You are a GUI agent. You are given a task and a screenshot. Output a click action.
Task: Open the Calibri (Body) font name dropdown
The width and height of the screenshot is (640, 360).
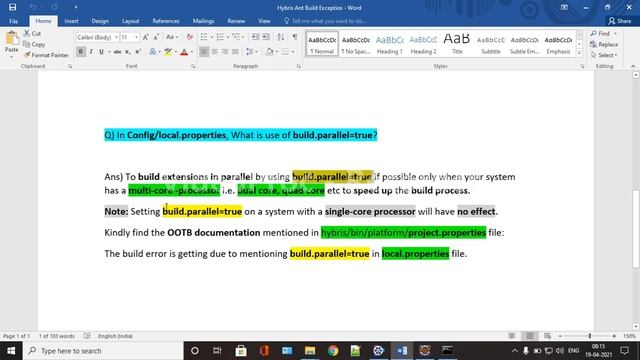(x=116, y=37)
